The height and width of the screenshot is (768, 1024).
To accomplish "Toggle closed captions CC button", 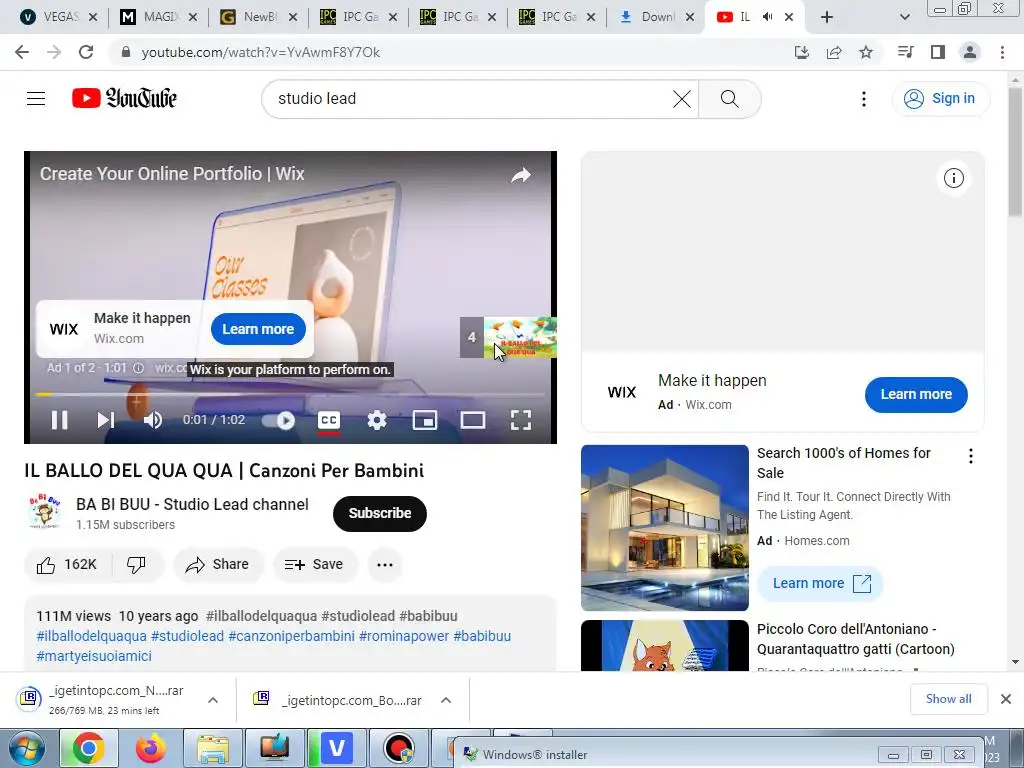I will [328, 420].
